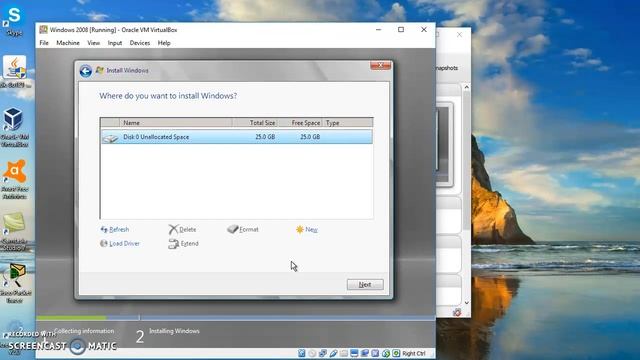The image size is (640, 360).
Task: Click the setup progress bar
Action: click(236, 317)
